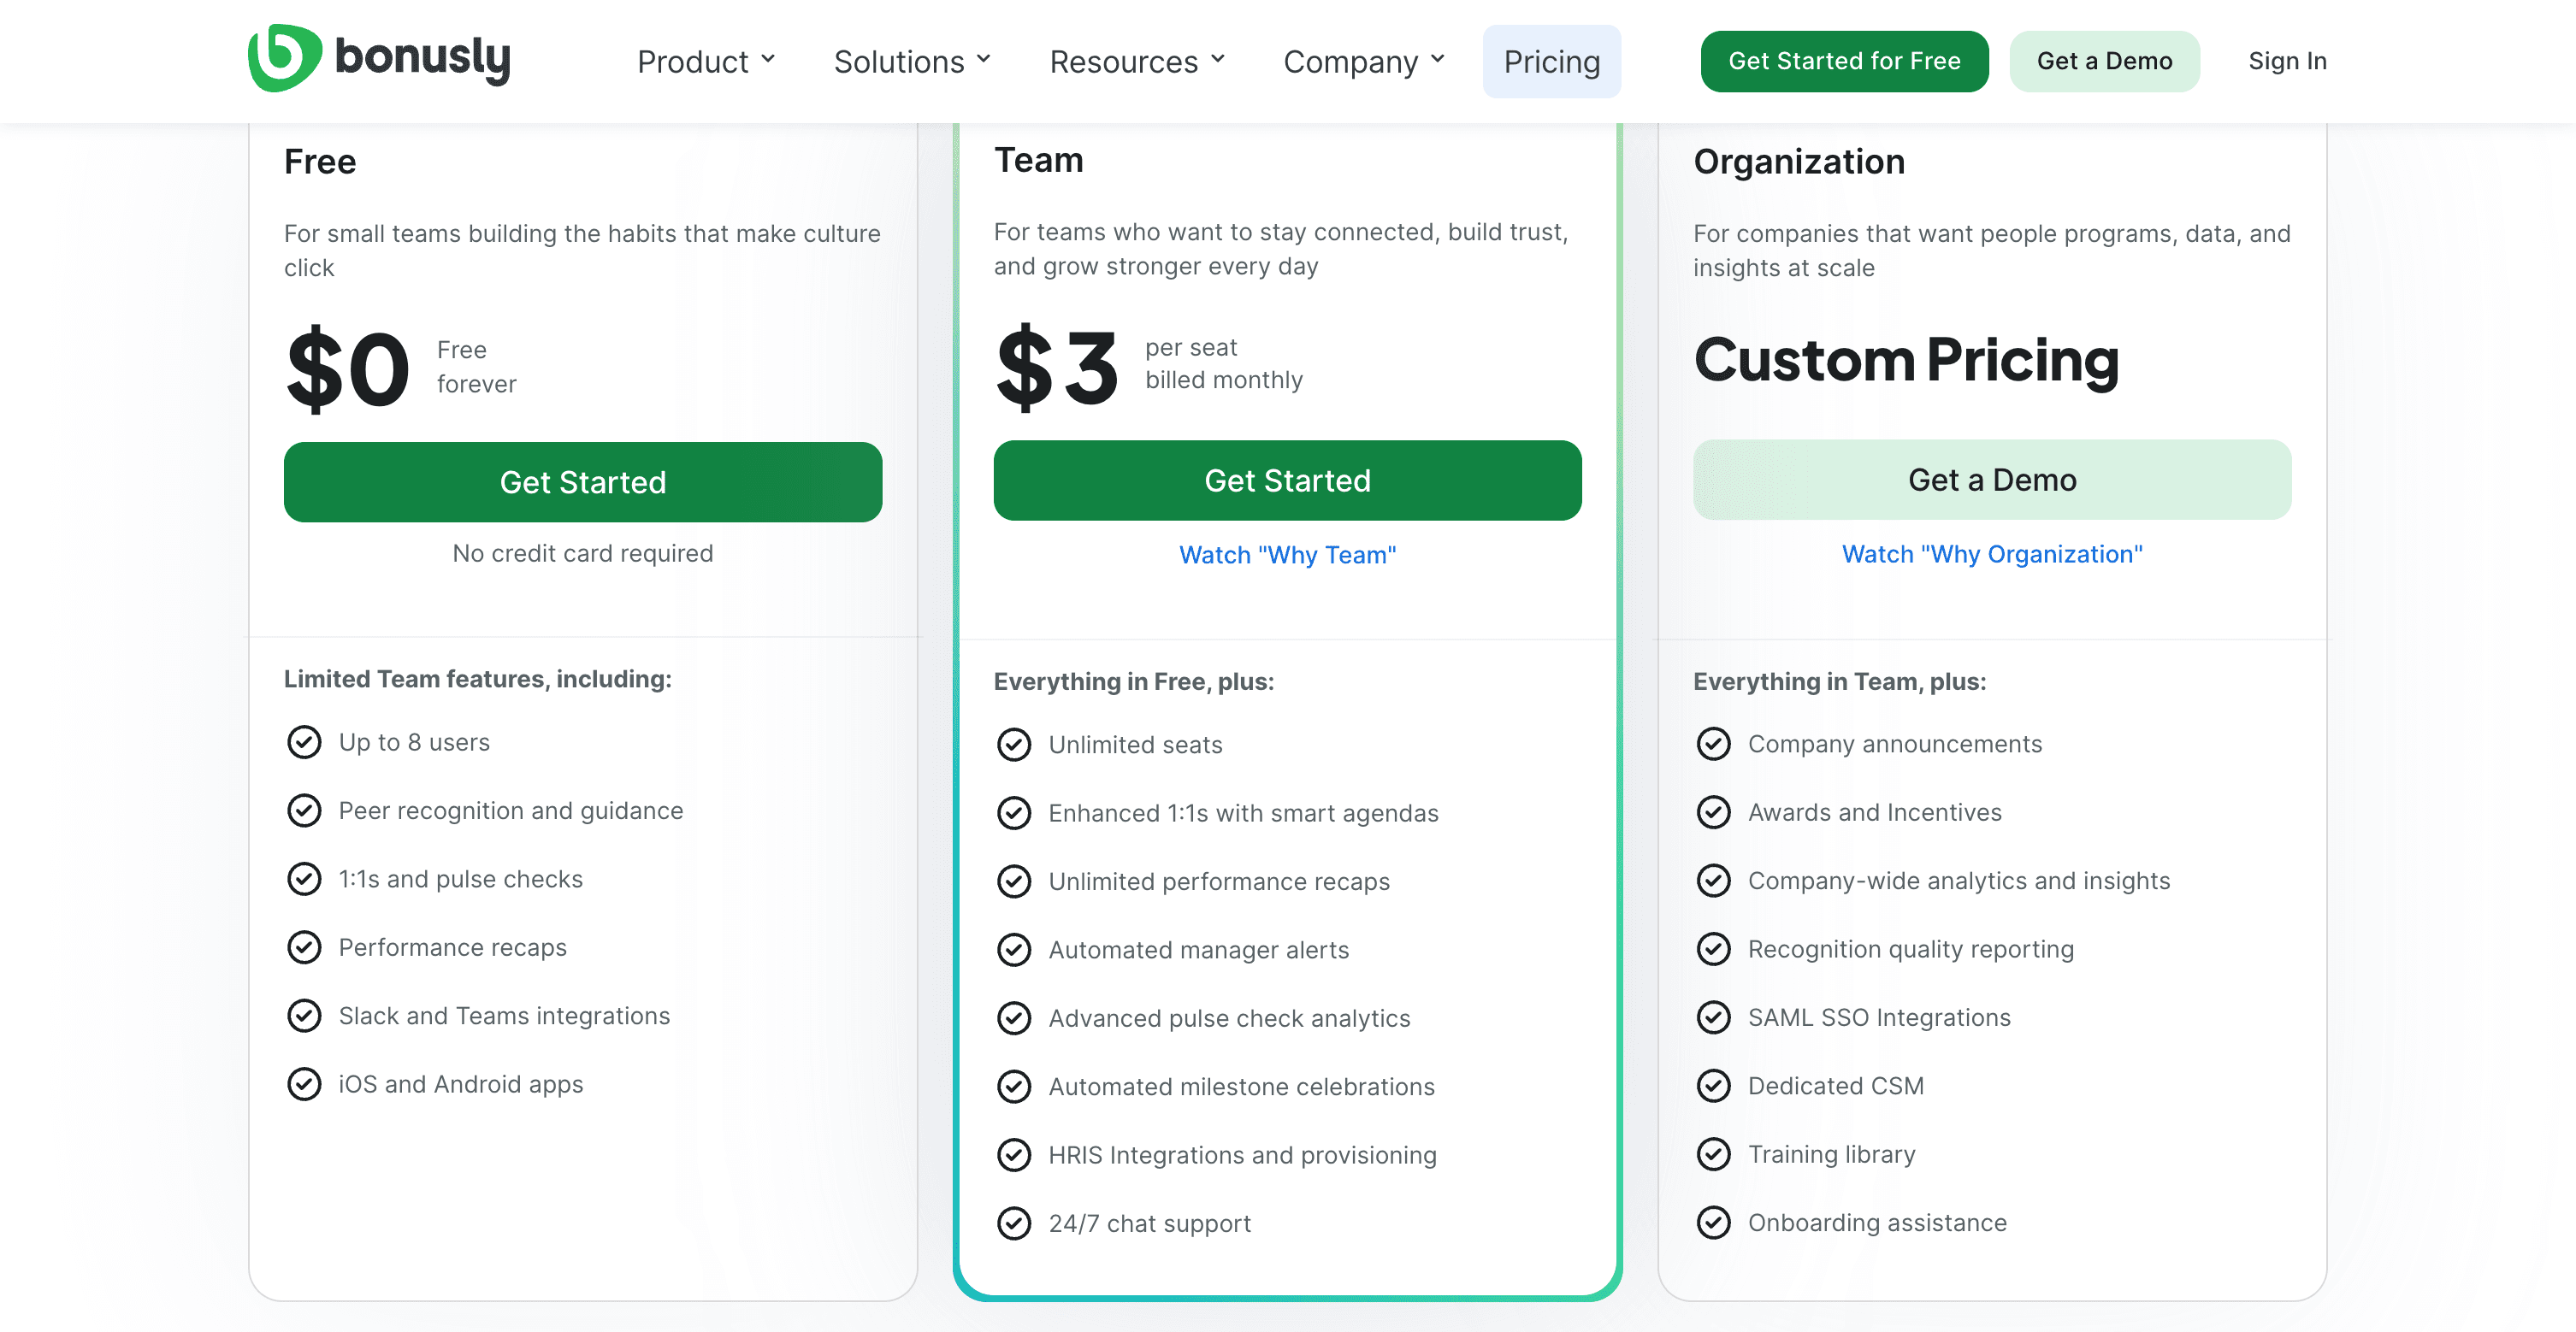This screenshot has height=1332, width=2576.
Task: Expand the Resources dropdown
Action: [1136, 61]
